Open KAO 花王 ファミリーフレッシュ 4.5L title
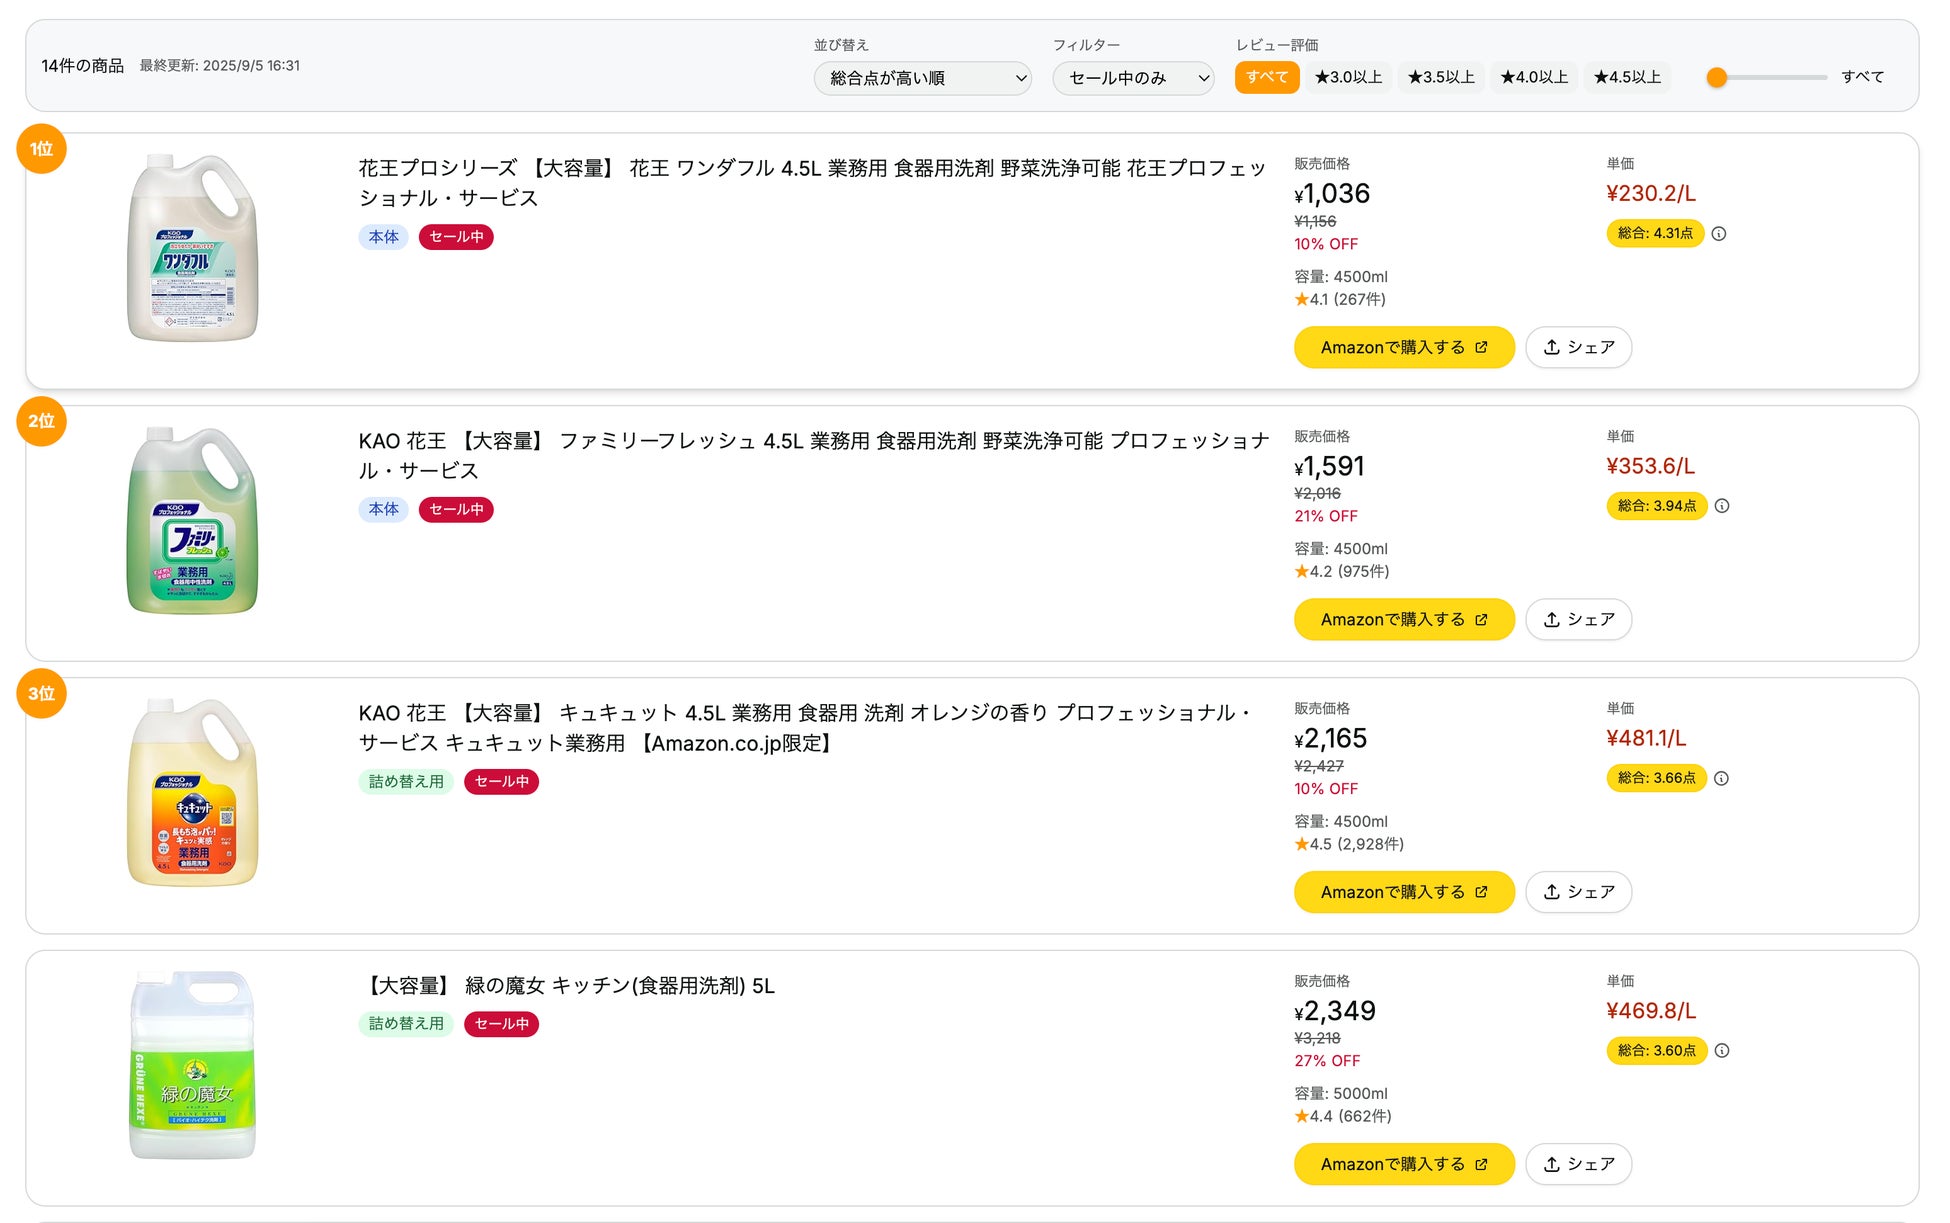 click(x=814, y=456)
